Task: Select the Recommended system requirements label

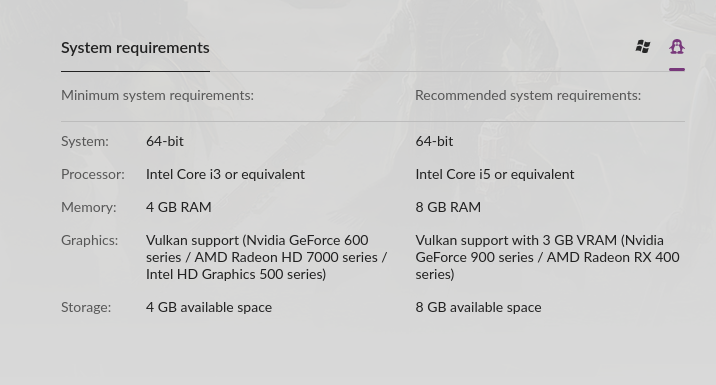Action: 528,95
